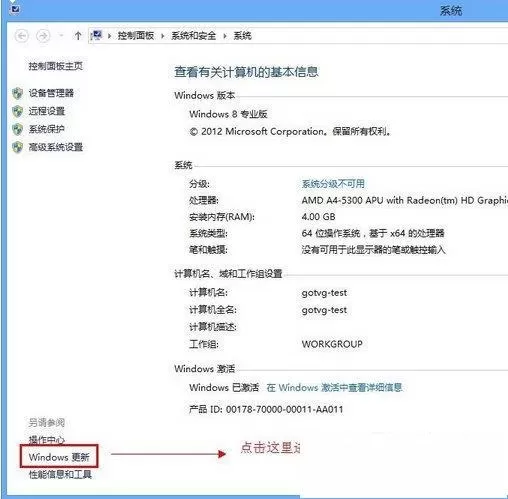Screen dimensions: 508x499
Task: Expand the chevron before 系统 breadcrumb
Action: coord(225,36)
